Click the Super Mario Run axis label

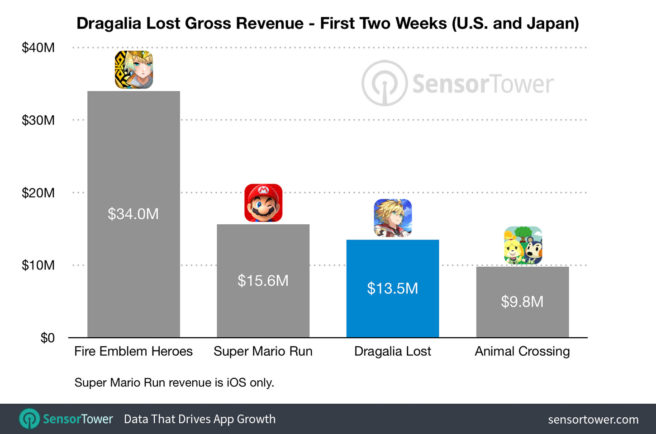click(x=263, y=351)
